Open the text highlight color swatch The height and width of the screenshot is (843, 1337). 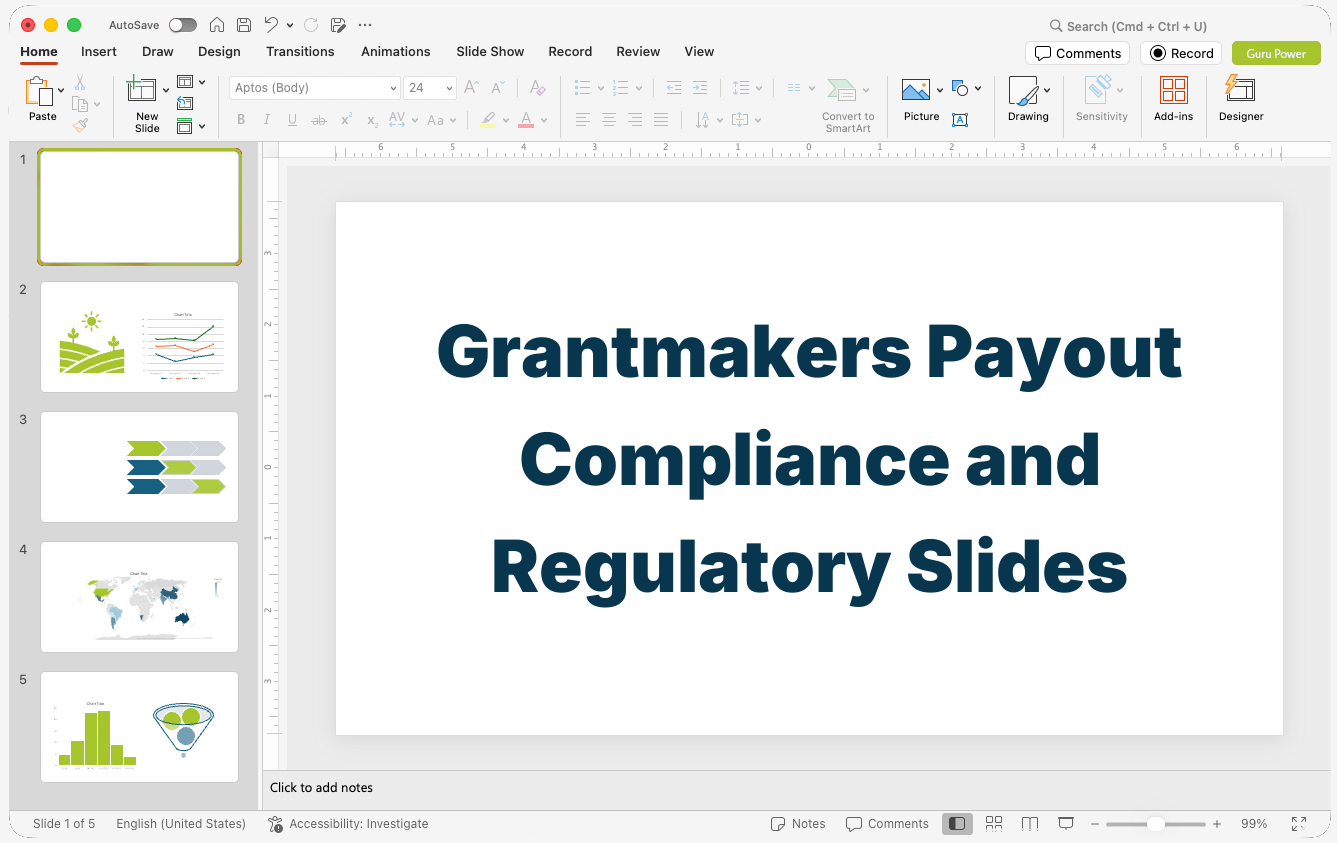pos(488,120)
